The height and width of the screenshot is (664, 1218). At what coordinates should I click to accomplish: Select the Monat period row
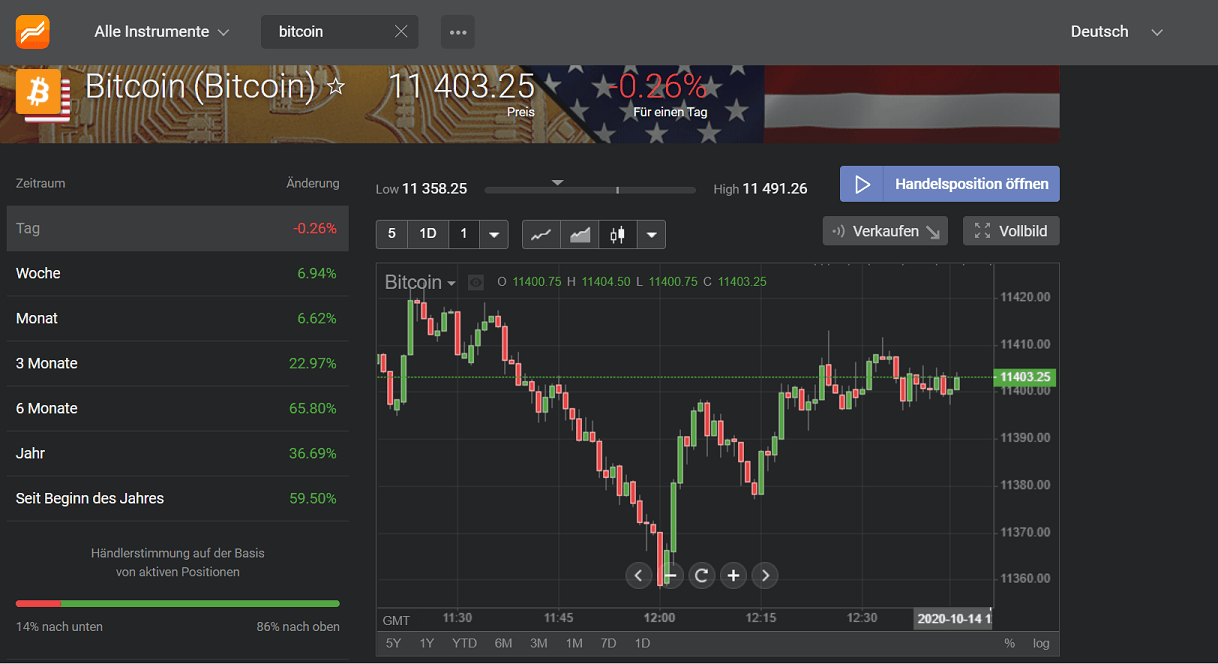(178, 318)
